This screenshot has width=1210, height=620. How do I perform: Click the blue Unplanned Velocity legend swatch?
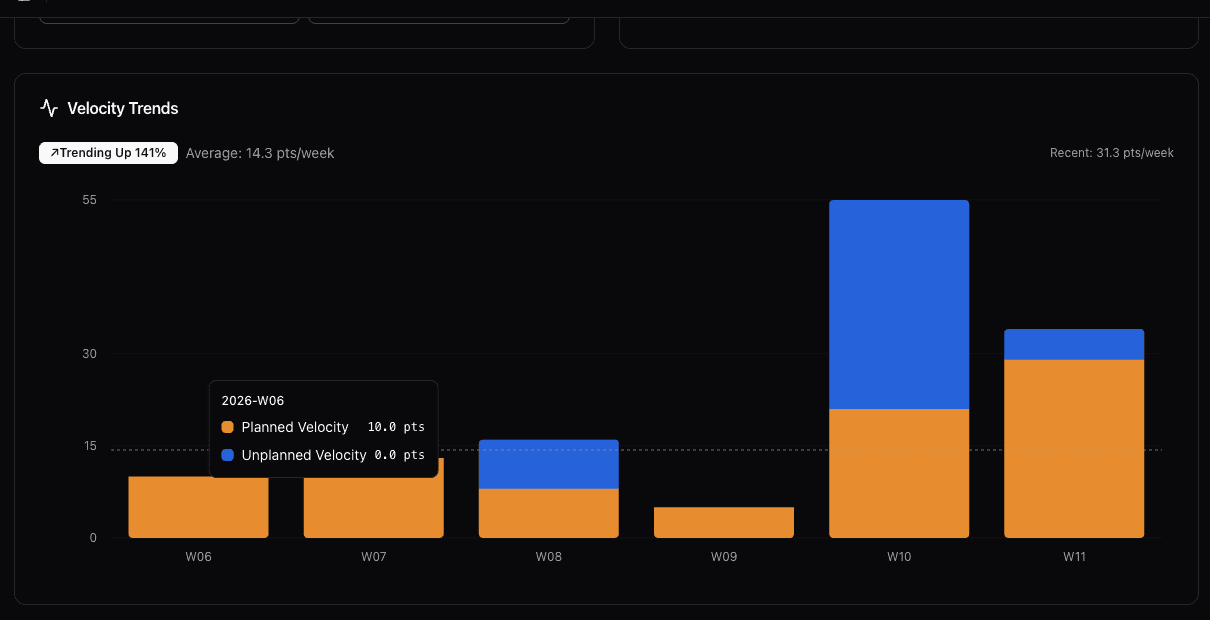point(228,455)
